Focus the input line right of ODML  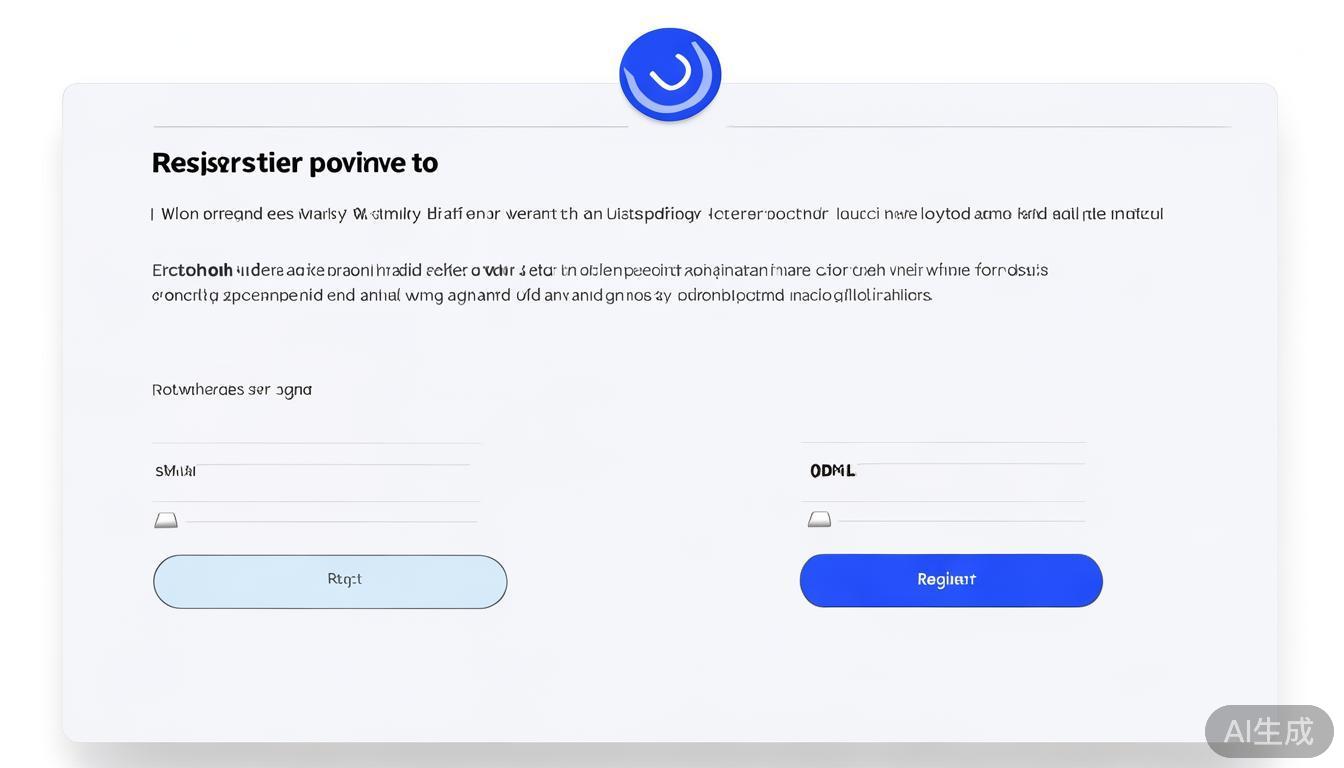pos(970,464)
